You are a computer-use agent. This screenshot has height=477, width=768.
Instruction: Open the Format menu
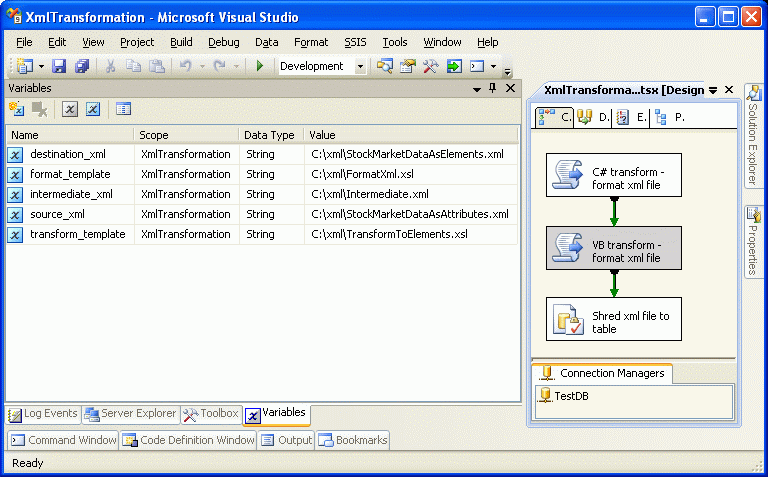click(x=311, y=43)
